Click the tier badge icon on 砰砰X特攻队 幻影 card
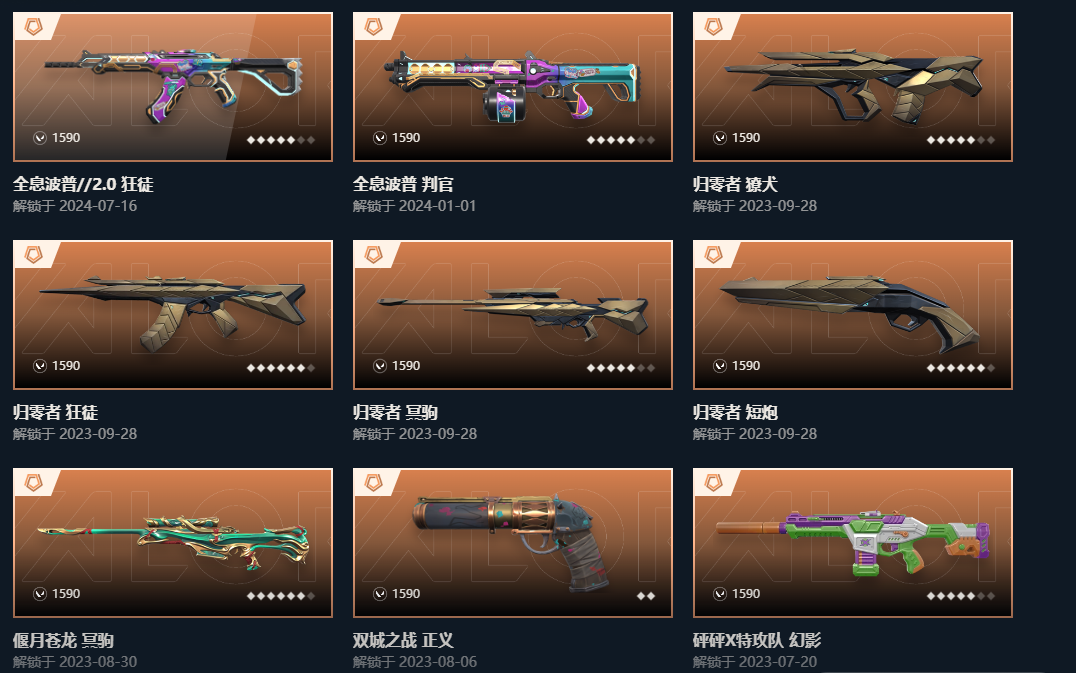Screen dimensions: 1076x673 pyautogui.click(x=714, y=483)
